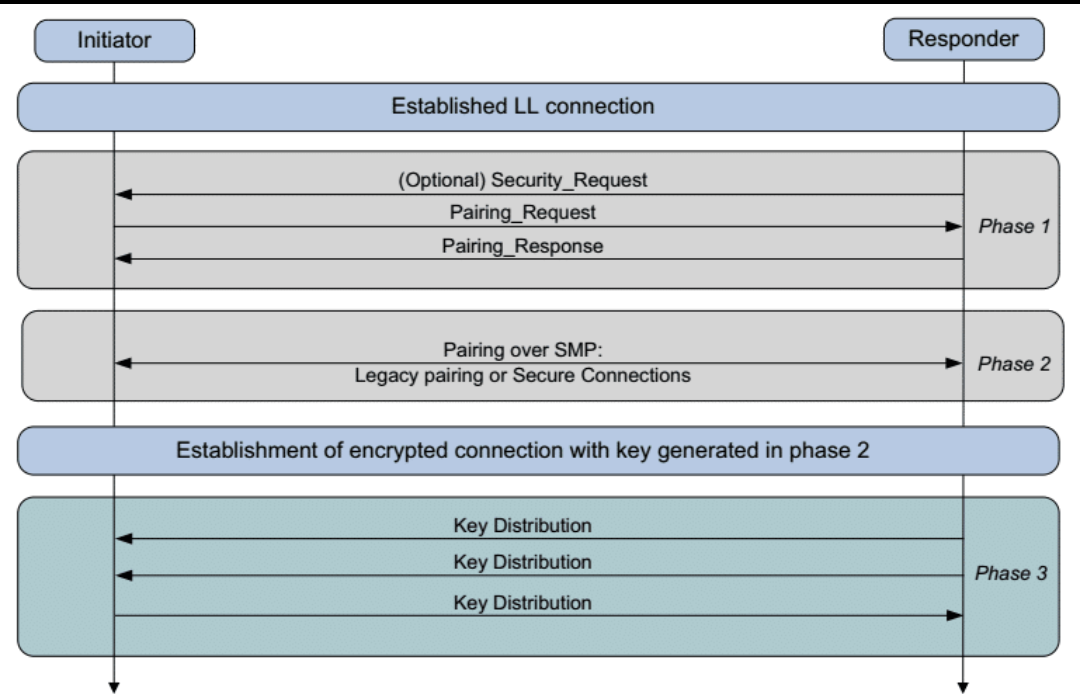
Task: Click the arrowhead ending the Initiator lifeline
Action: click(x=113, y=685)
